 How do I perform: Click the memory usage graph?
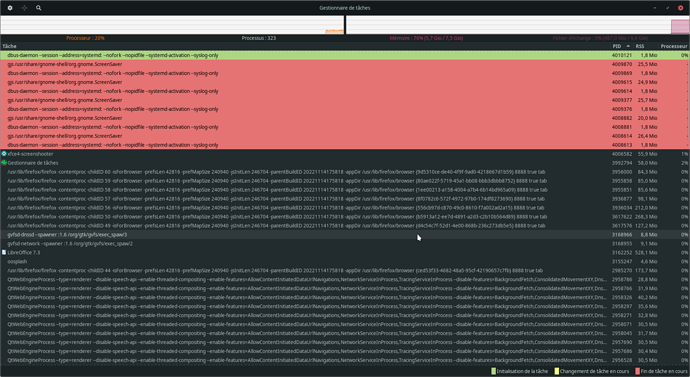click(x=518, y=25)
